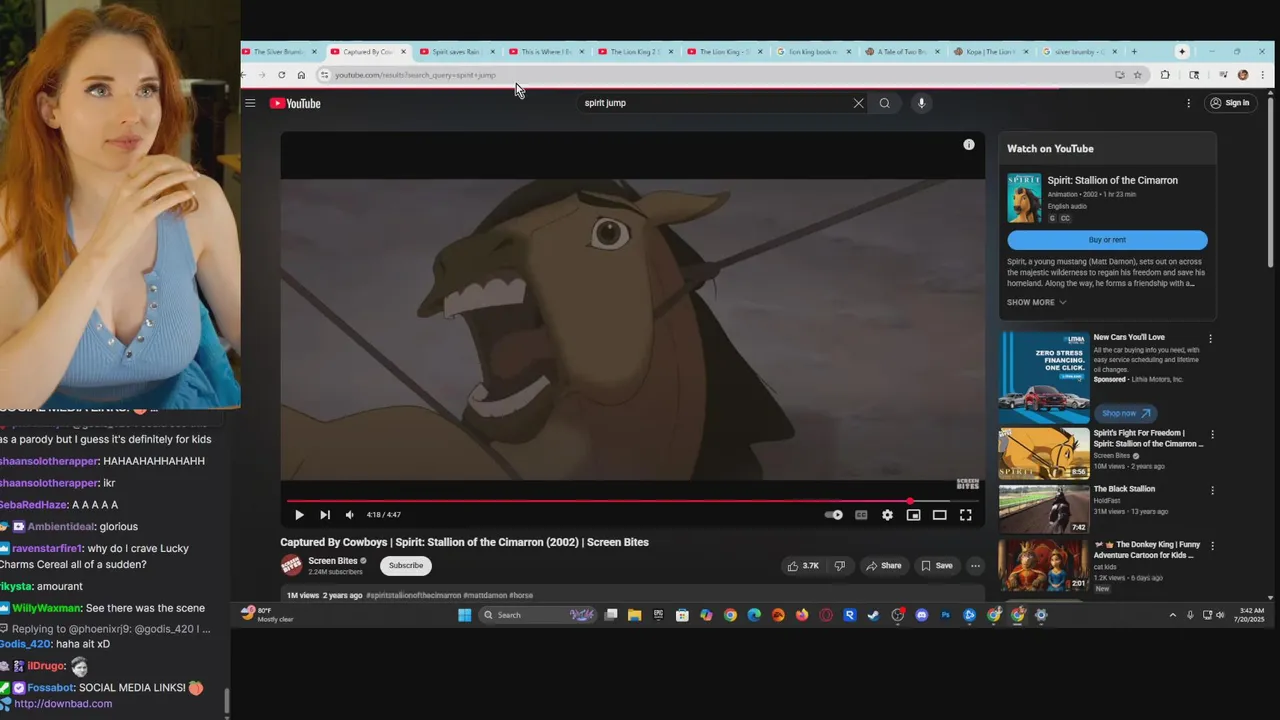Start voice search with microphone
The image size is (1280, 720).
(x=921, y=103)
